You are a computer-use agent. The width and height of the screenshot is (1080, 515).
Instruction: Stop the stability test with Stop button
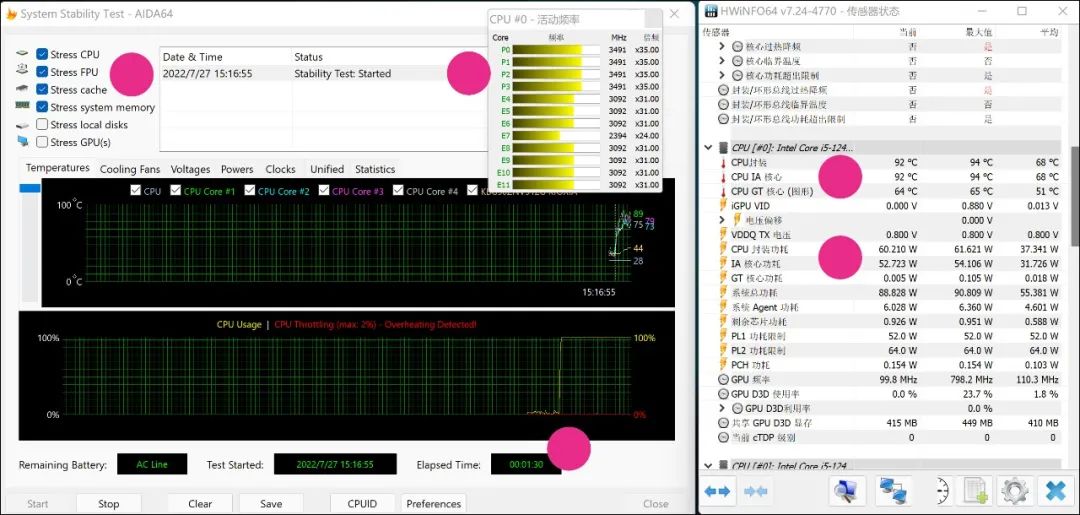[x=108, y=503]
